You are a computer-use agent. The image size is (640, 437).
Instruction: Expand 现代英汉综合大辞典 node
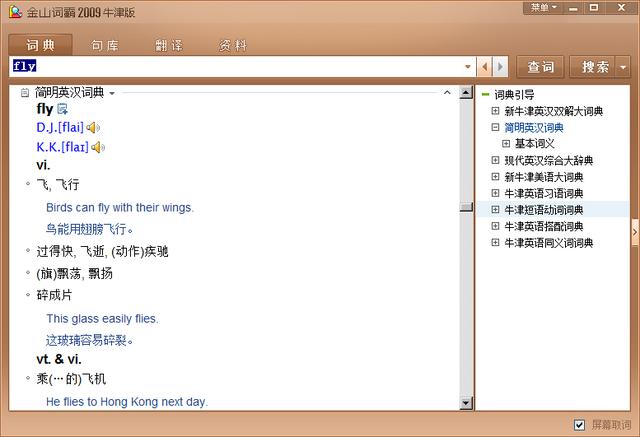click(496, 160)
